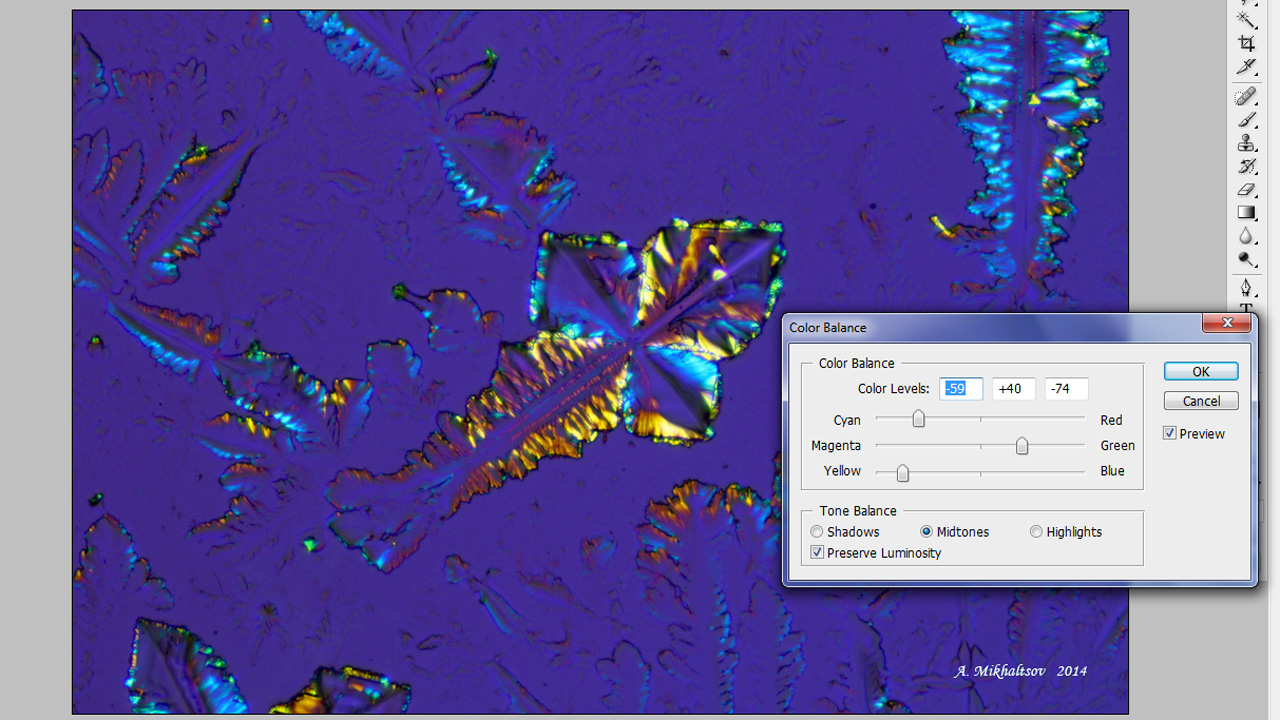
Task: Select the Crop tool
Action: click(x=1246, y=43)
